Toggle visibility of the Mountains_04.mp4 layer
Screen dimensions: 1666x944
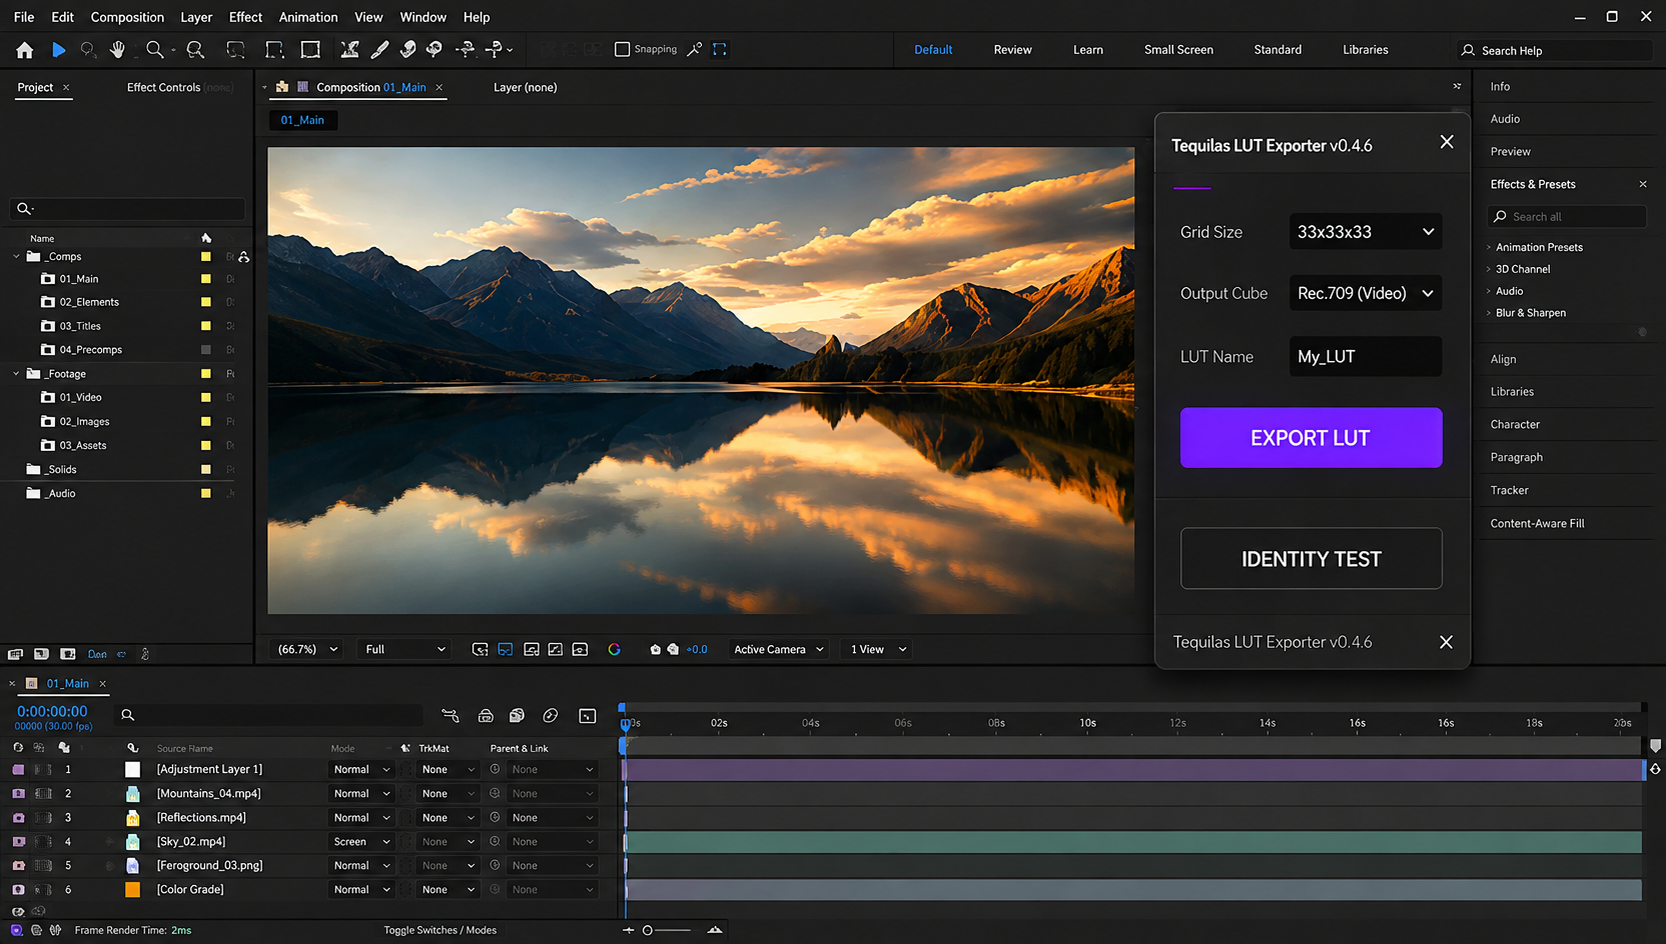click(18, 793)
